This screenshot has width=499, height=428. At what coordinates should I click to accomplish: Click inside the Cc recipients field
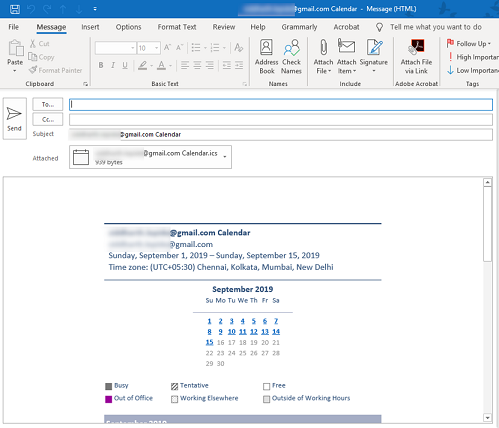(x=281, y=120)
